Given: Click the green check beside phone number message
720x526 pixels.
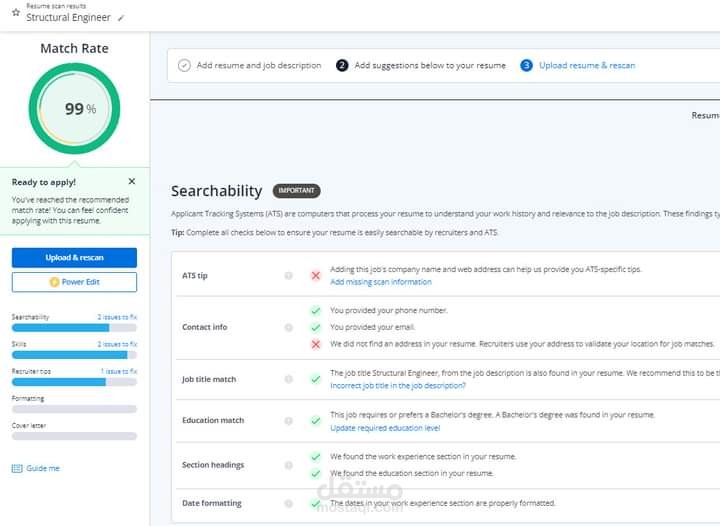Looking at the screenshot, I should click(315, 311).
